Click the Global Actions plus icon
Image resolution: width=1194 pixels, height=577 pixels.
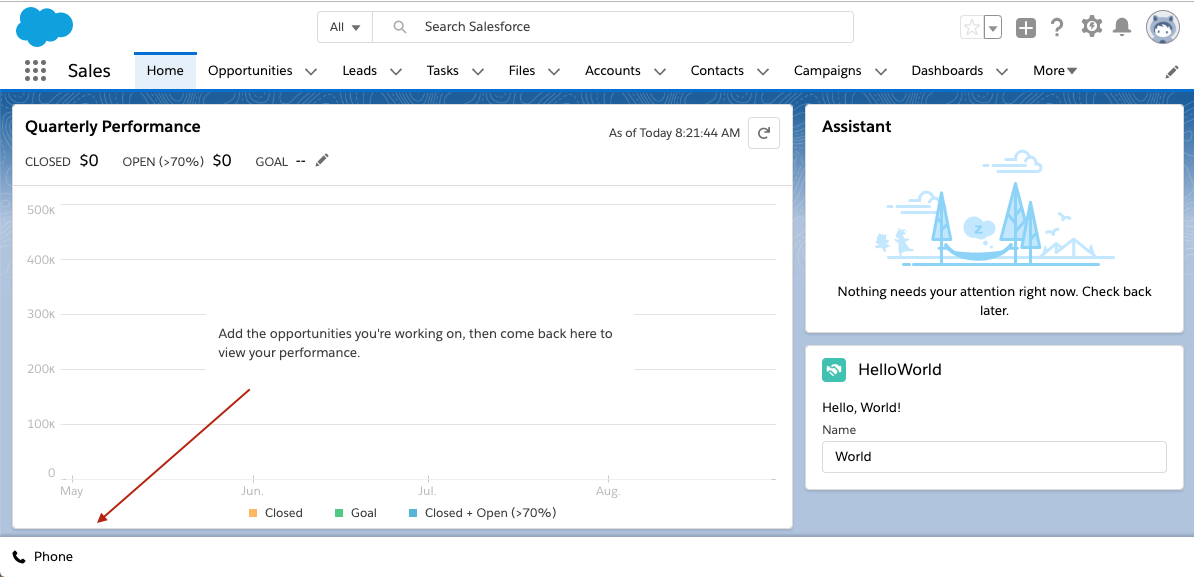click(1026, 28)
